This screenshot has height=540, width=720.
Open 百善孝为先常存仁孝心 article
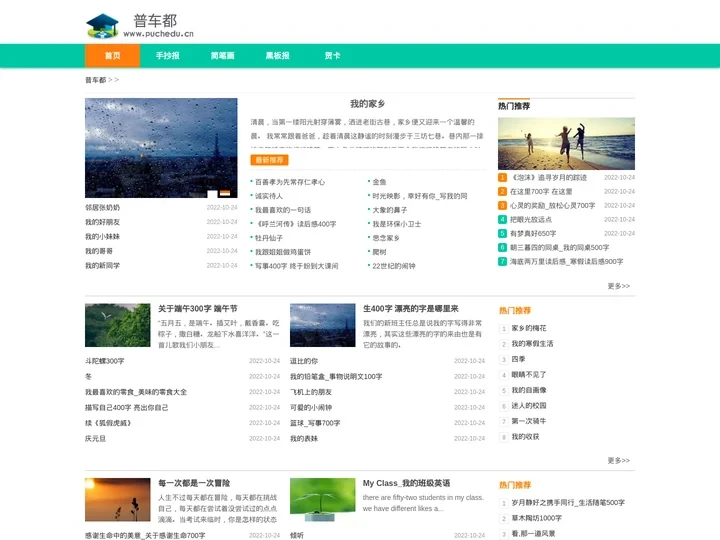pyautogui.click(x=290, y=182)
